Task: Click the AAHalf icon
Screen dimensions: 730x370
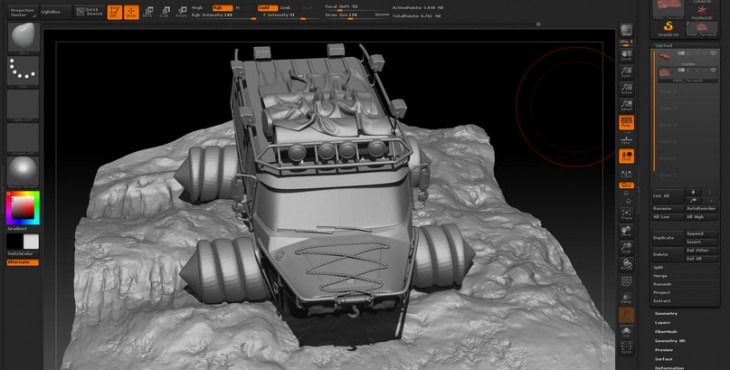Action: (x=626, y=105)
